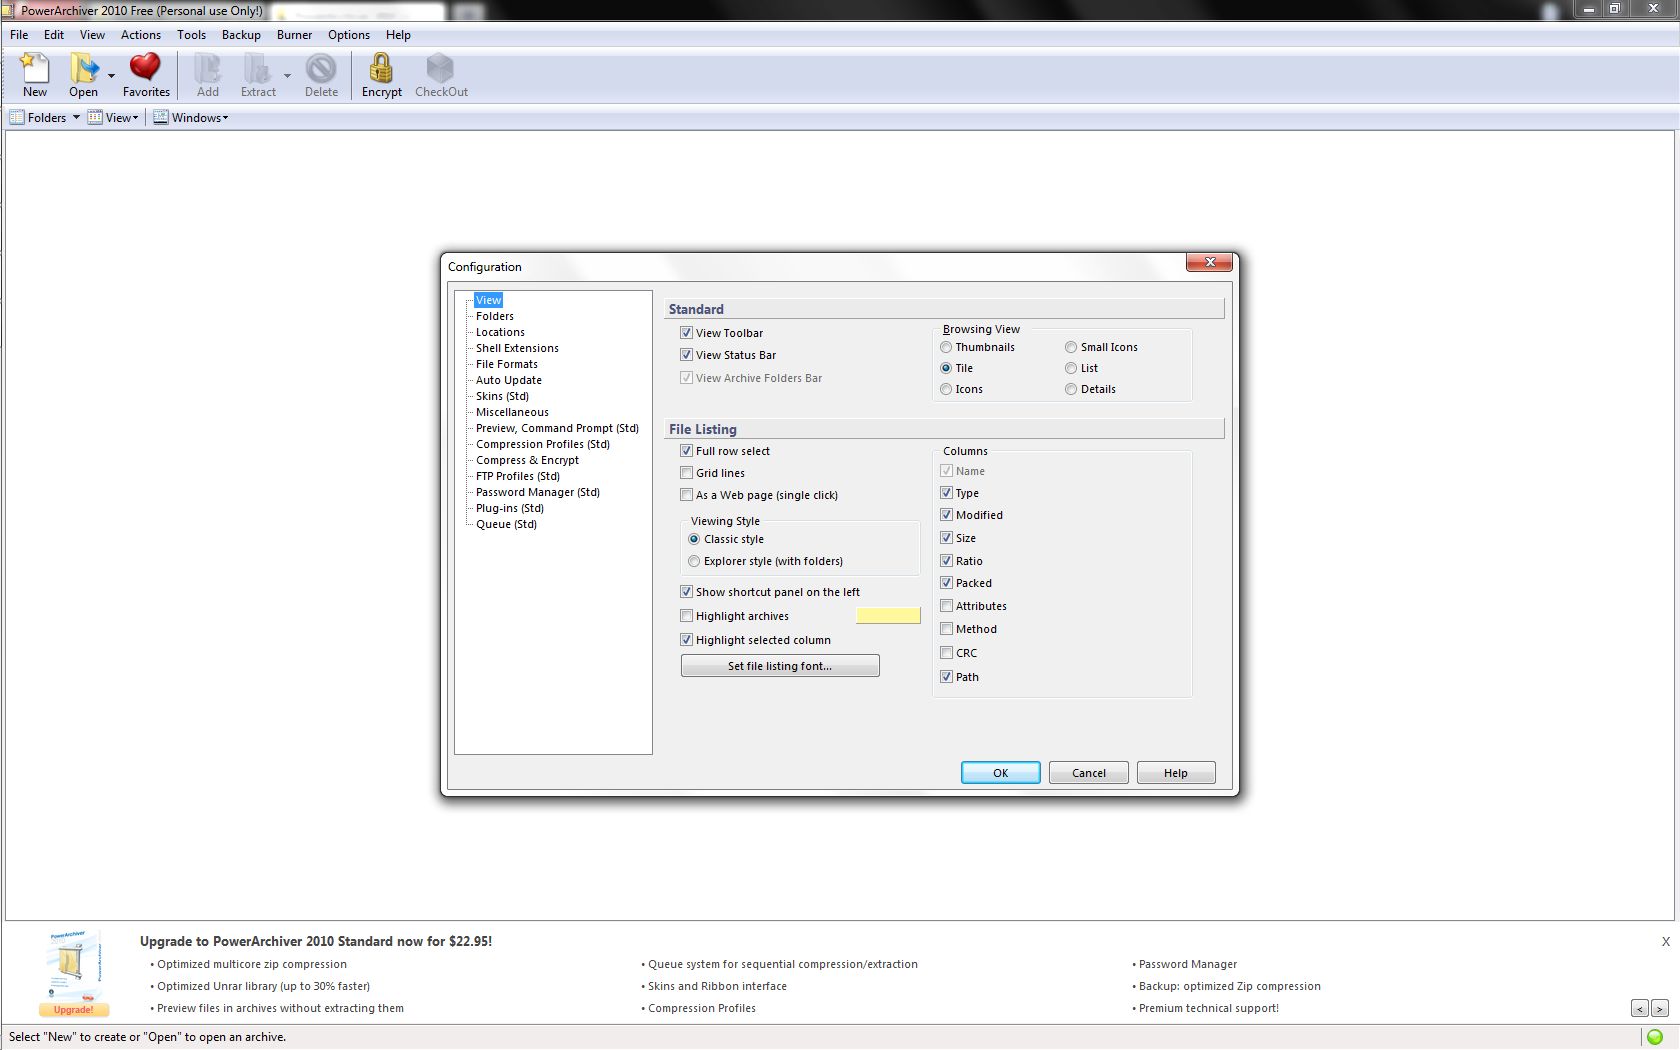The height and width of the screenshot is (1050, 1680).
Task: Open the Tools menu
Action: click(191, 35)
